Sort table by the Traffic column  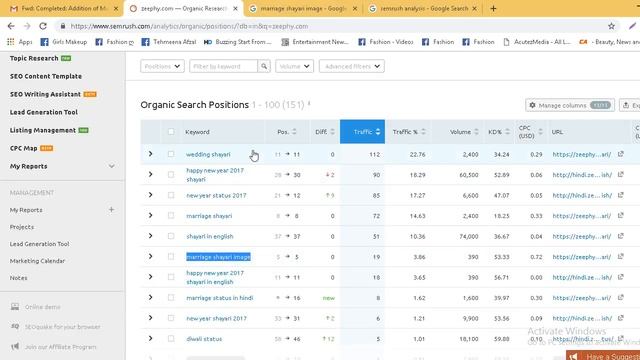tap(362, 131)
